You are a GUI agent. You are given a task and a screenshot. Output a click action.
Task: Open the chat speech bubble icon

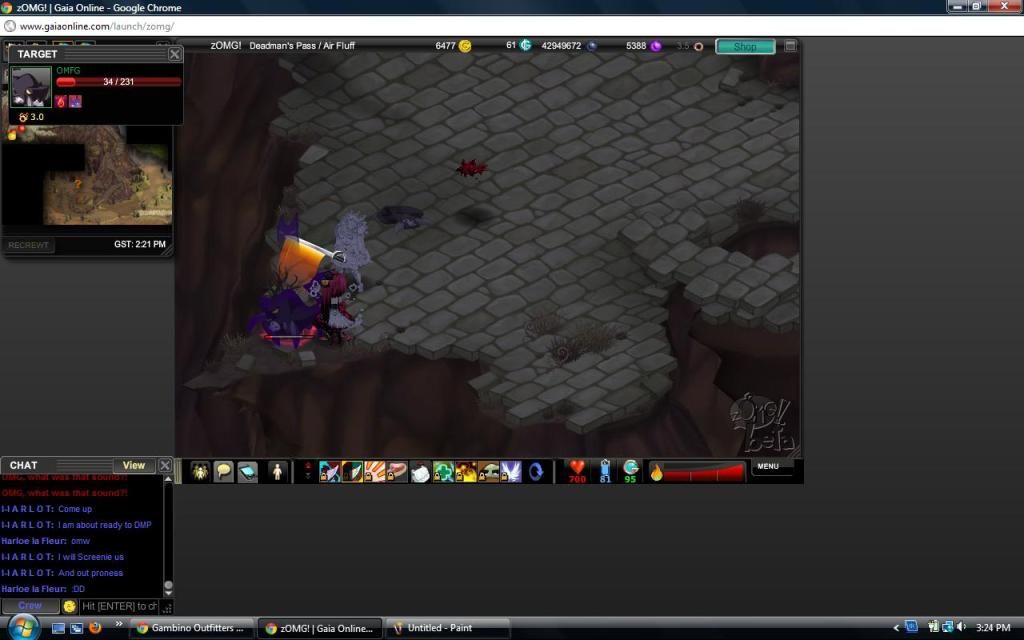click(223, 472)
